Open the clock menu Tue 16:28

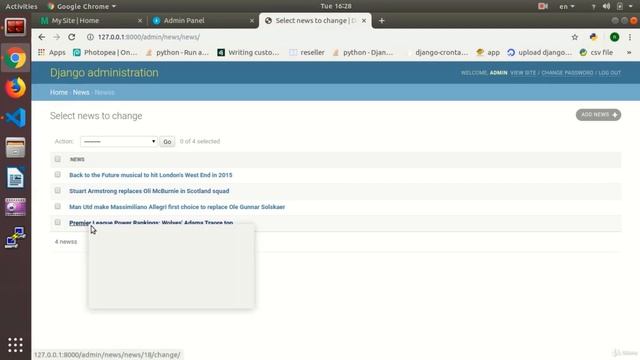click(x=336, y=6)
